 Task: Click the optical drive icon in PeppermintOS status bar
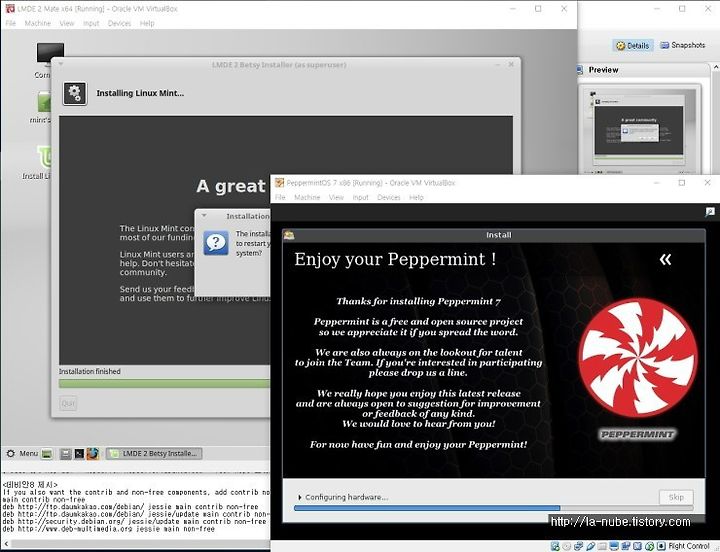tap(567, 546)
